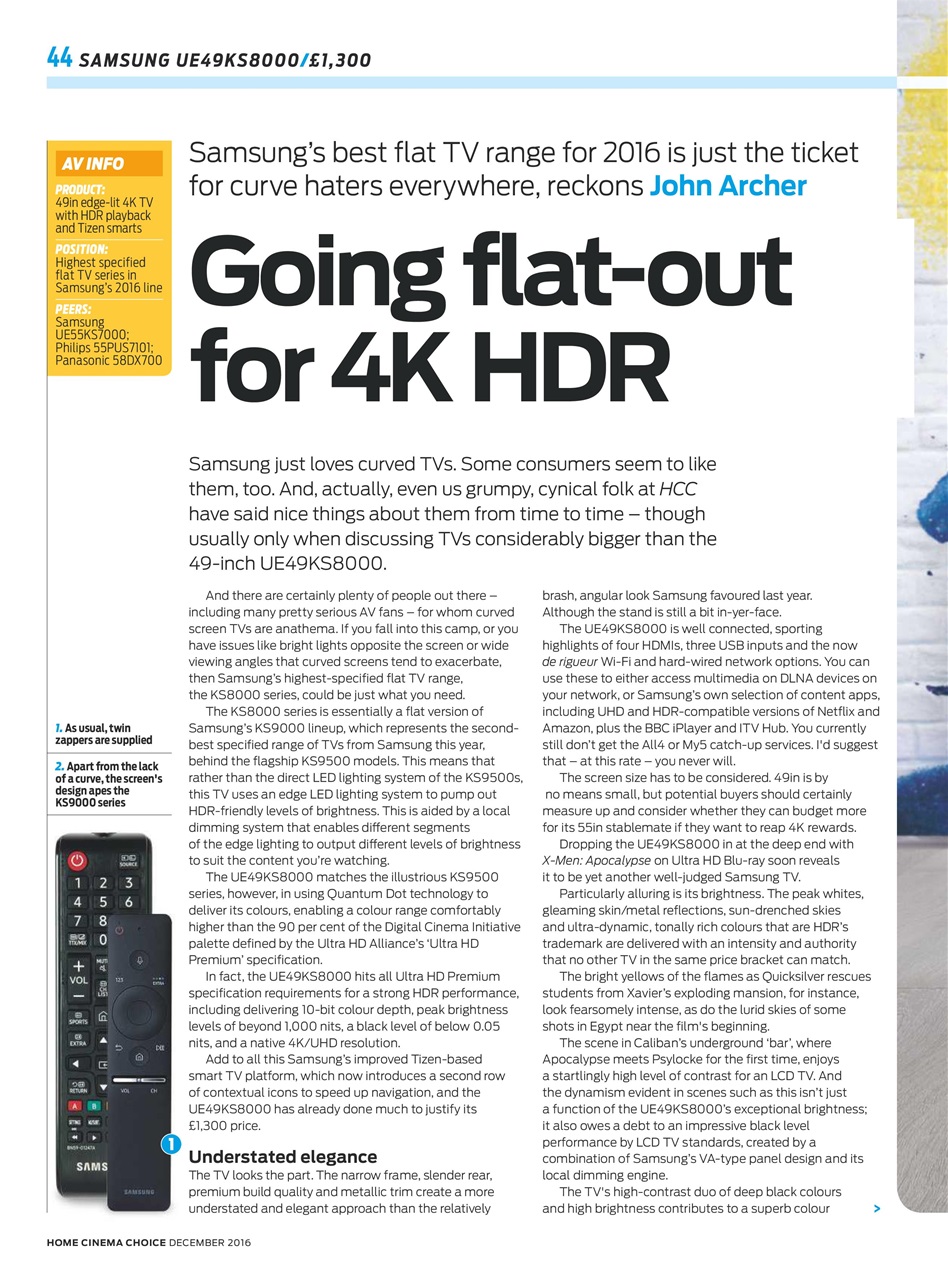
Task: Tap the SOURCE button on the standard remote
Action: (128, 861)
